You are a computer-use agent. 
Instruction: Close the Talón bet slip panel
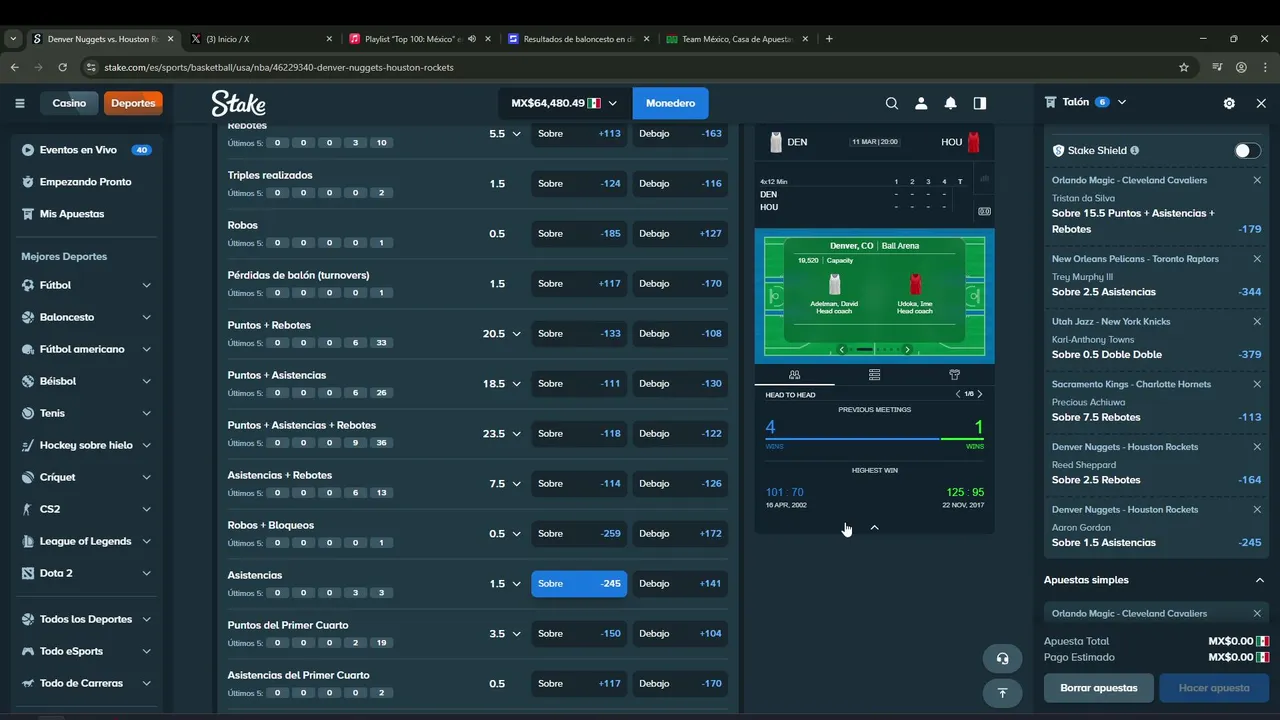click(1261, 103)
